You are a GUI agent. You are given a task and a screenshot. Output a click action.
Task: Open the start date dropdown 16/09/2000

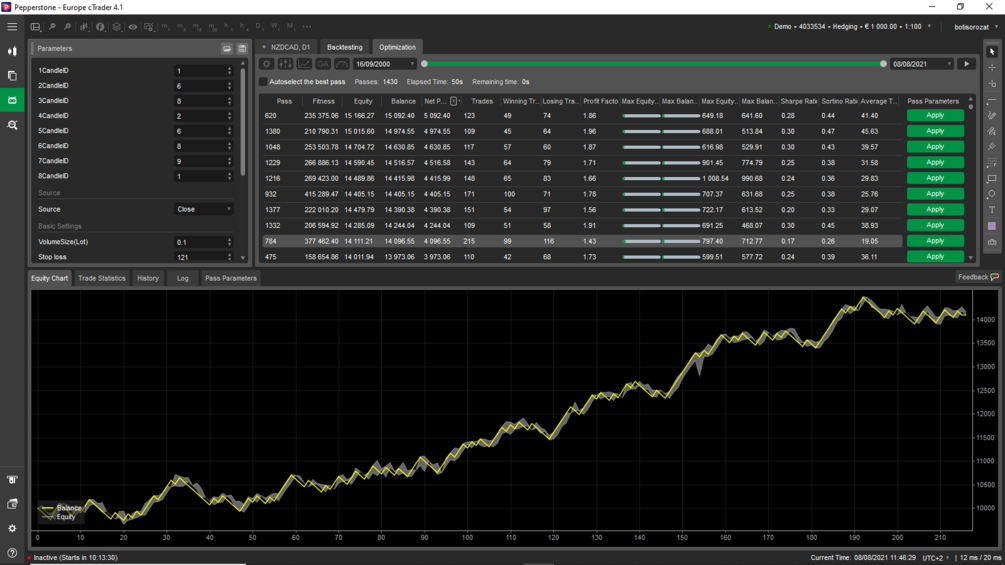point(385,64)
